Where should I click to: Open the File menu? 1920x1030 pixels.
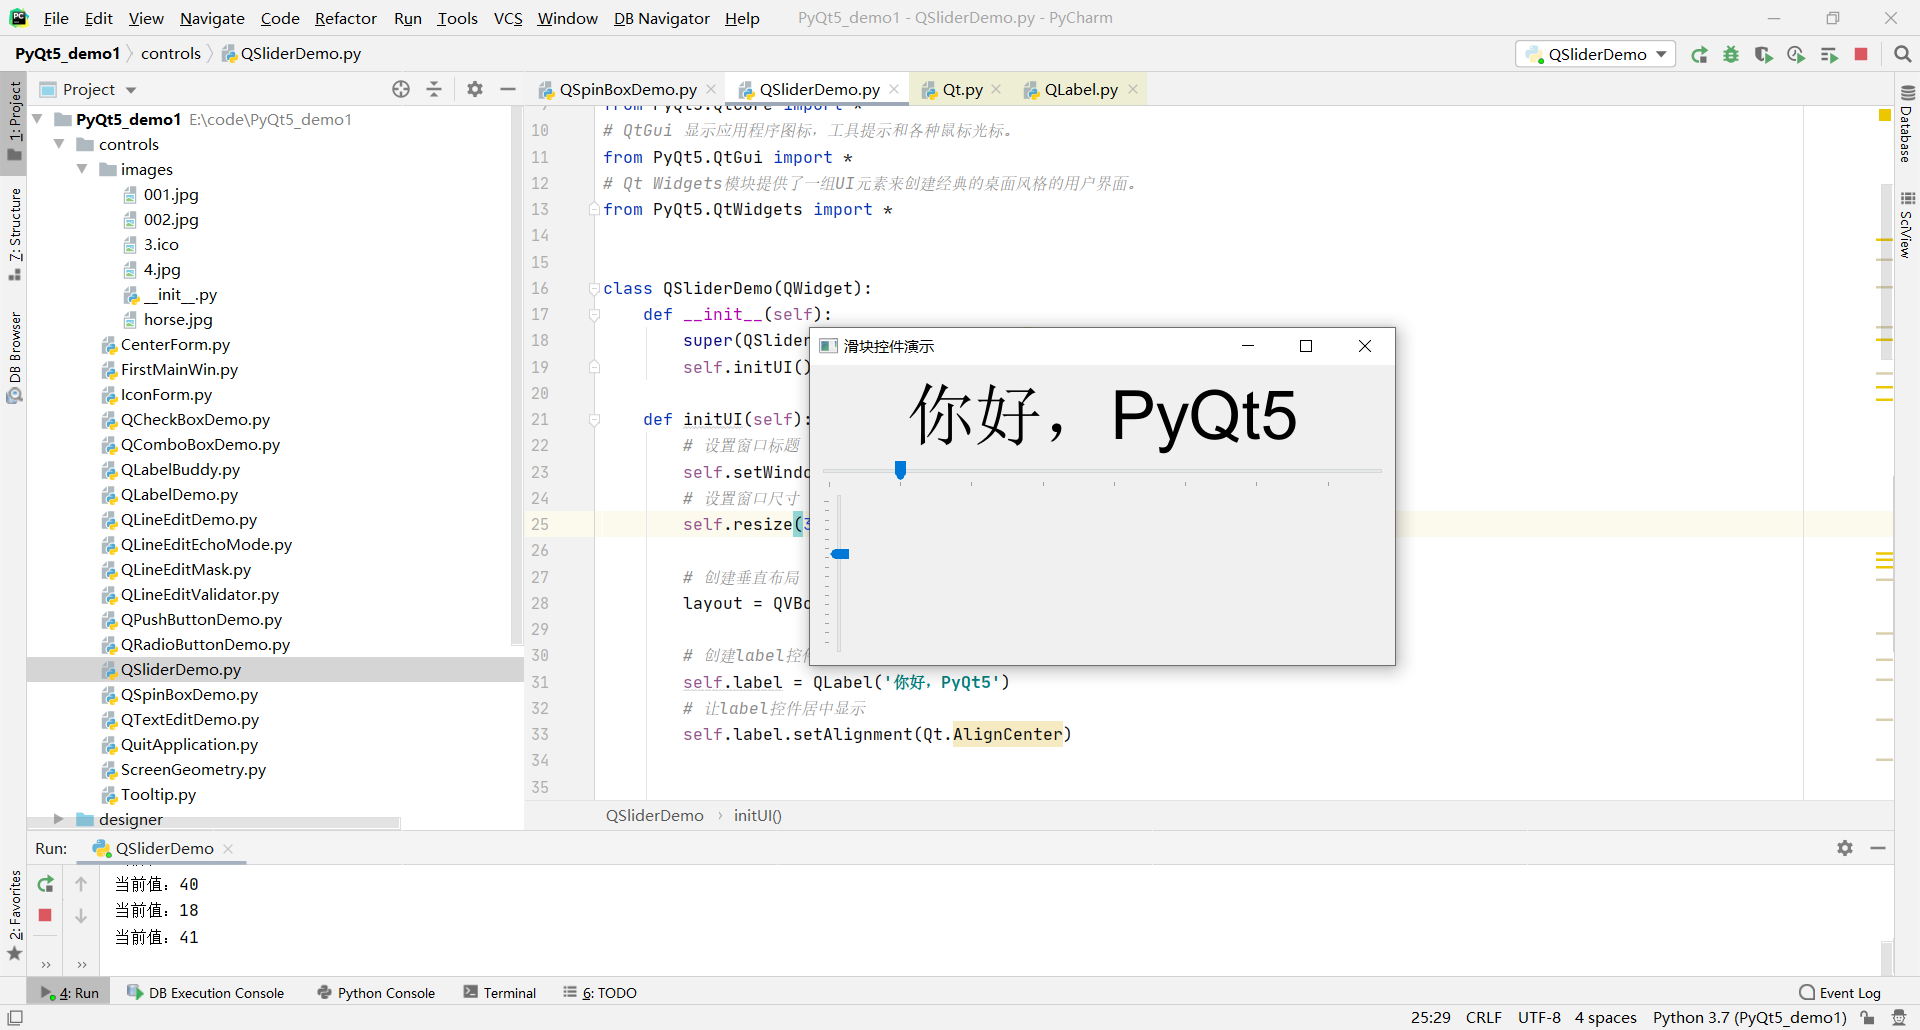pos(56,18)
